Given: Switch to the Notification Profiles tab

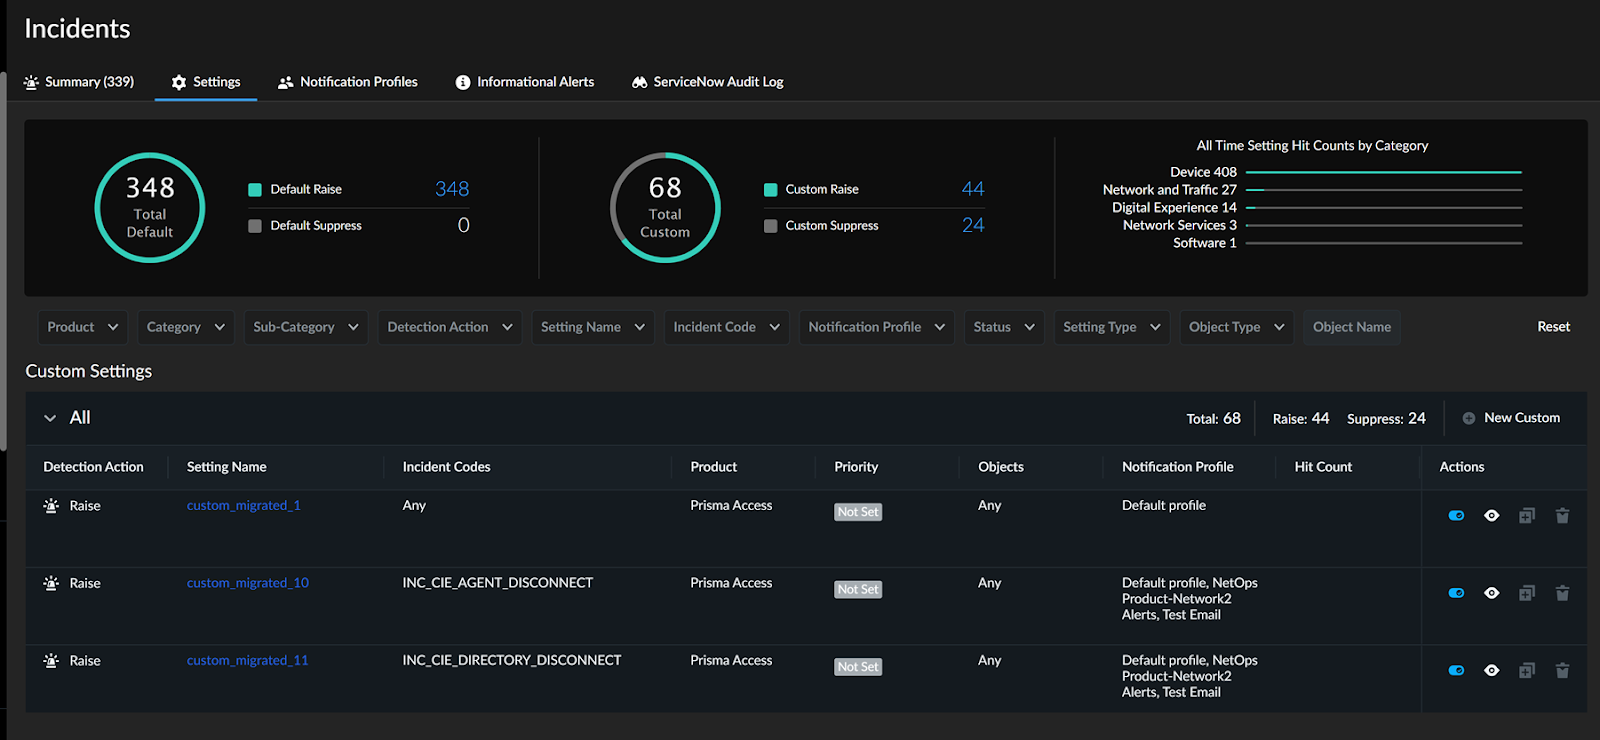Looking at the screenshot, I should 348,82.
